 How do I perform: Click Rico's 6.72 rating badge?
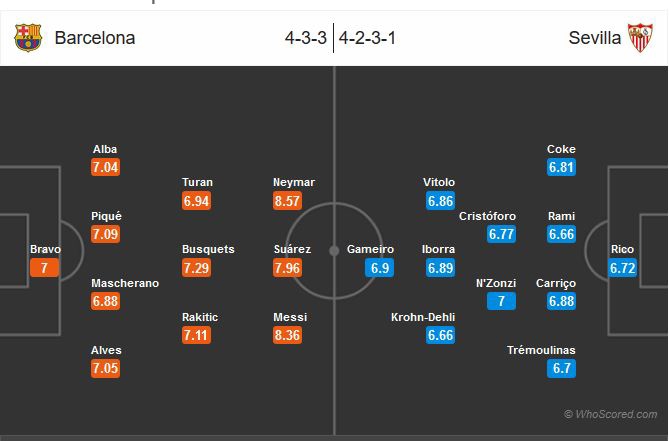pos(623,268)
